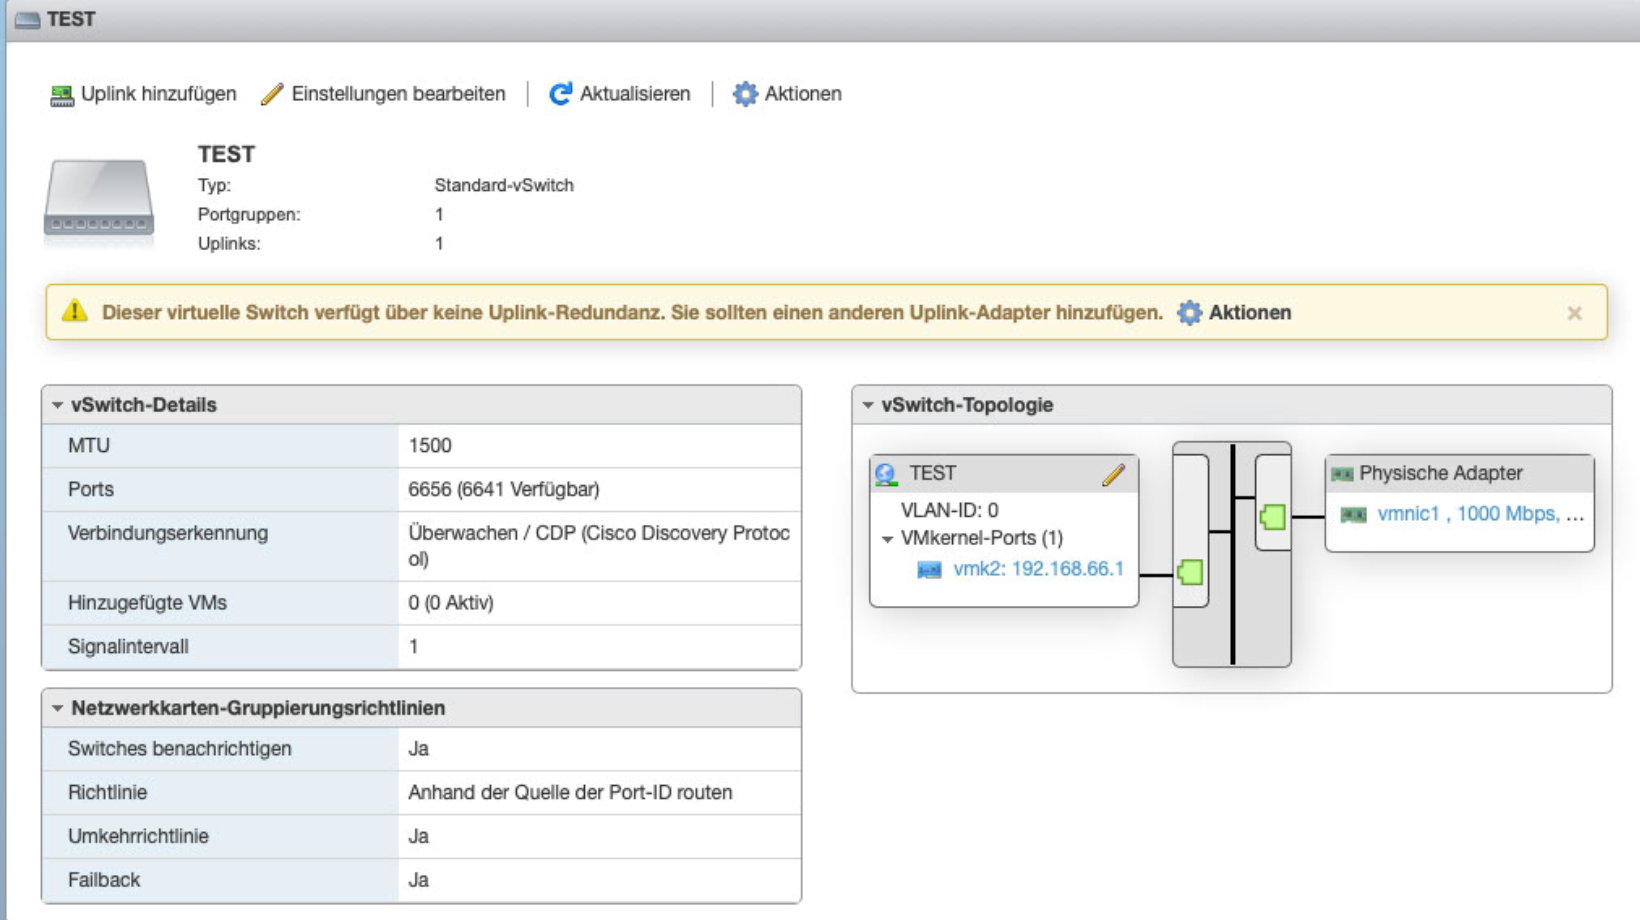Dismiss the uplink redundancy warning
The image size is (1640, 920).
pyautogui.click(x=1574, y=313)
